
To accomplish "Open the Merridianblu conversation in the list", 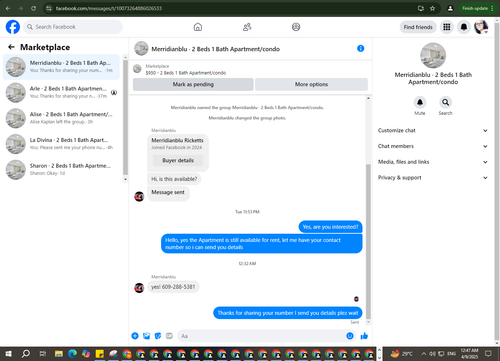I will coord(61,67).
